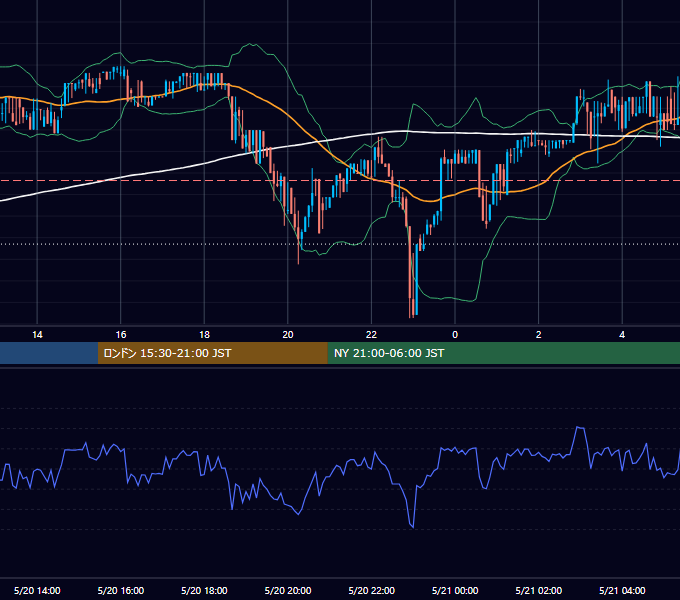Screen dimensions: 680x600
Task: Click the hour label 18 on price chart axis
Action: tap(204, 334)
